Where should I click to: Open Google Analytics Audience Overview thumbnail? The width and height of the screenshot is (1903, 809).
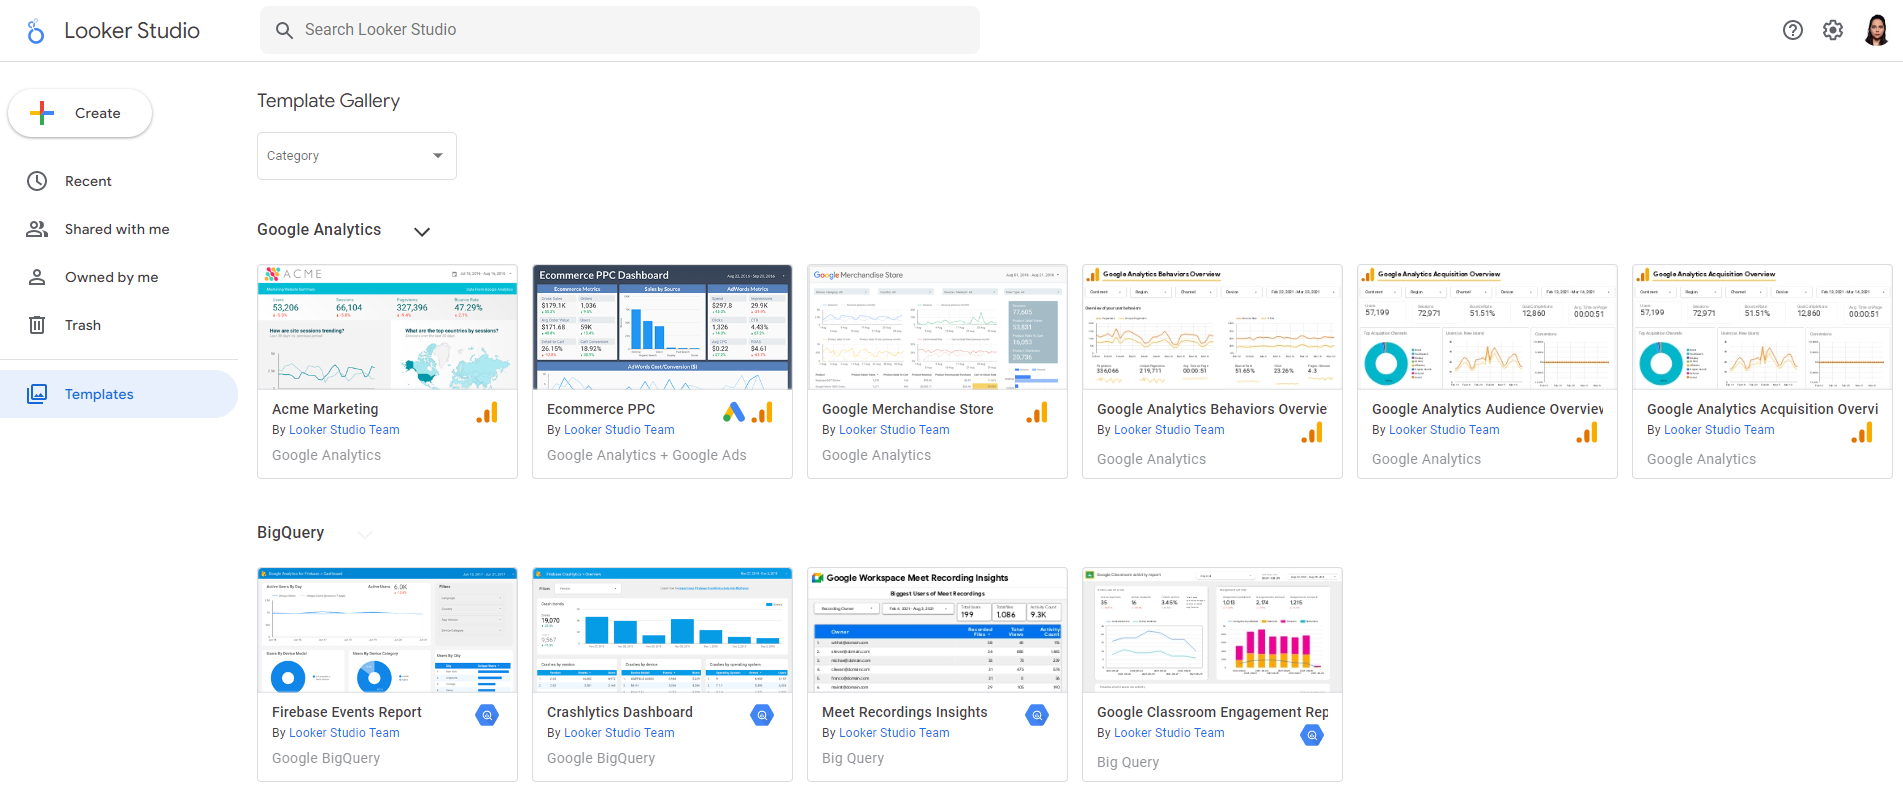(1487, 327)
